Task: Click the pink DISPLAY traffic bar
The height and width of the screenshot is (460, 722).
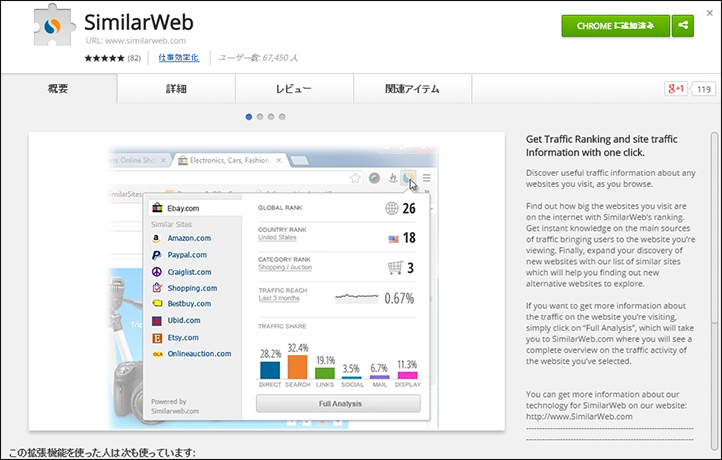Action: (408, 375)
